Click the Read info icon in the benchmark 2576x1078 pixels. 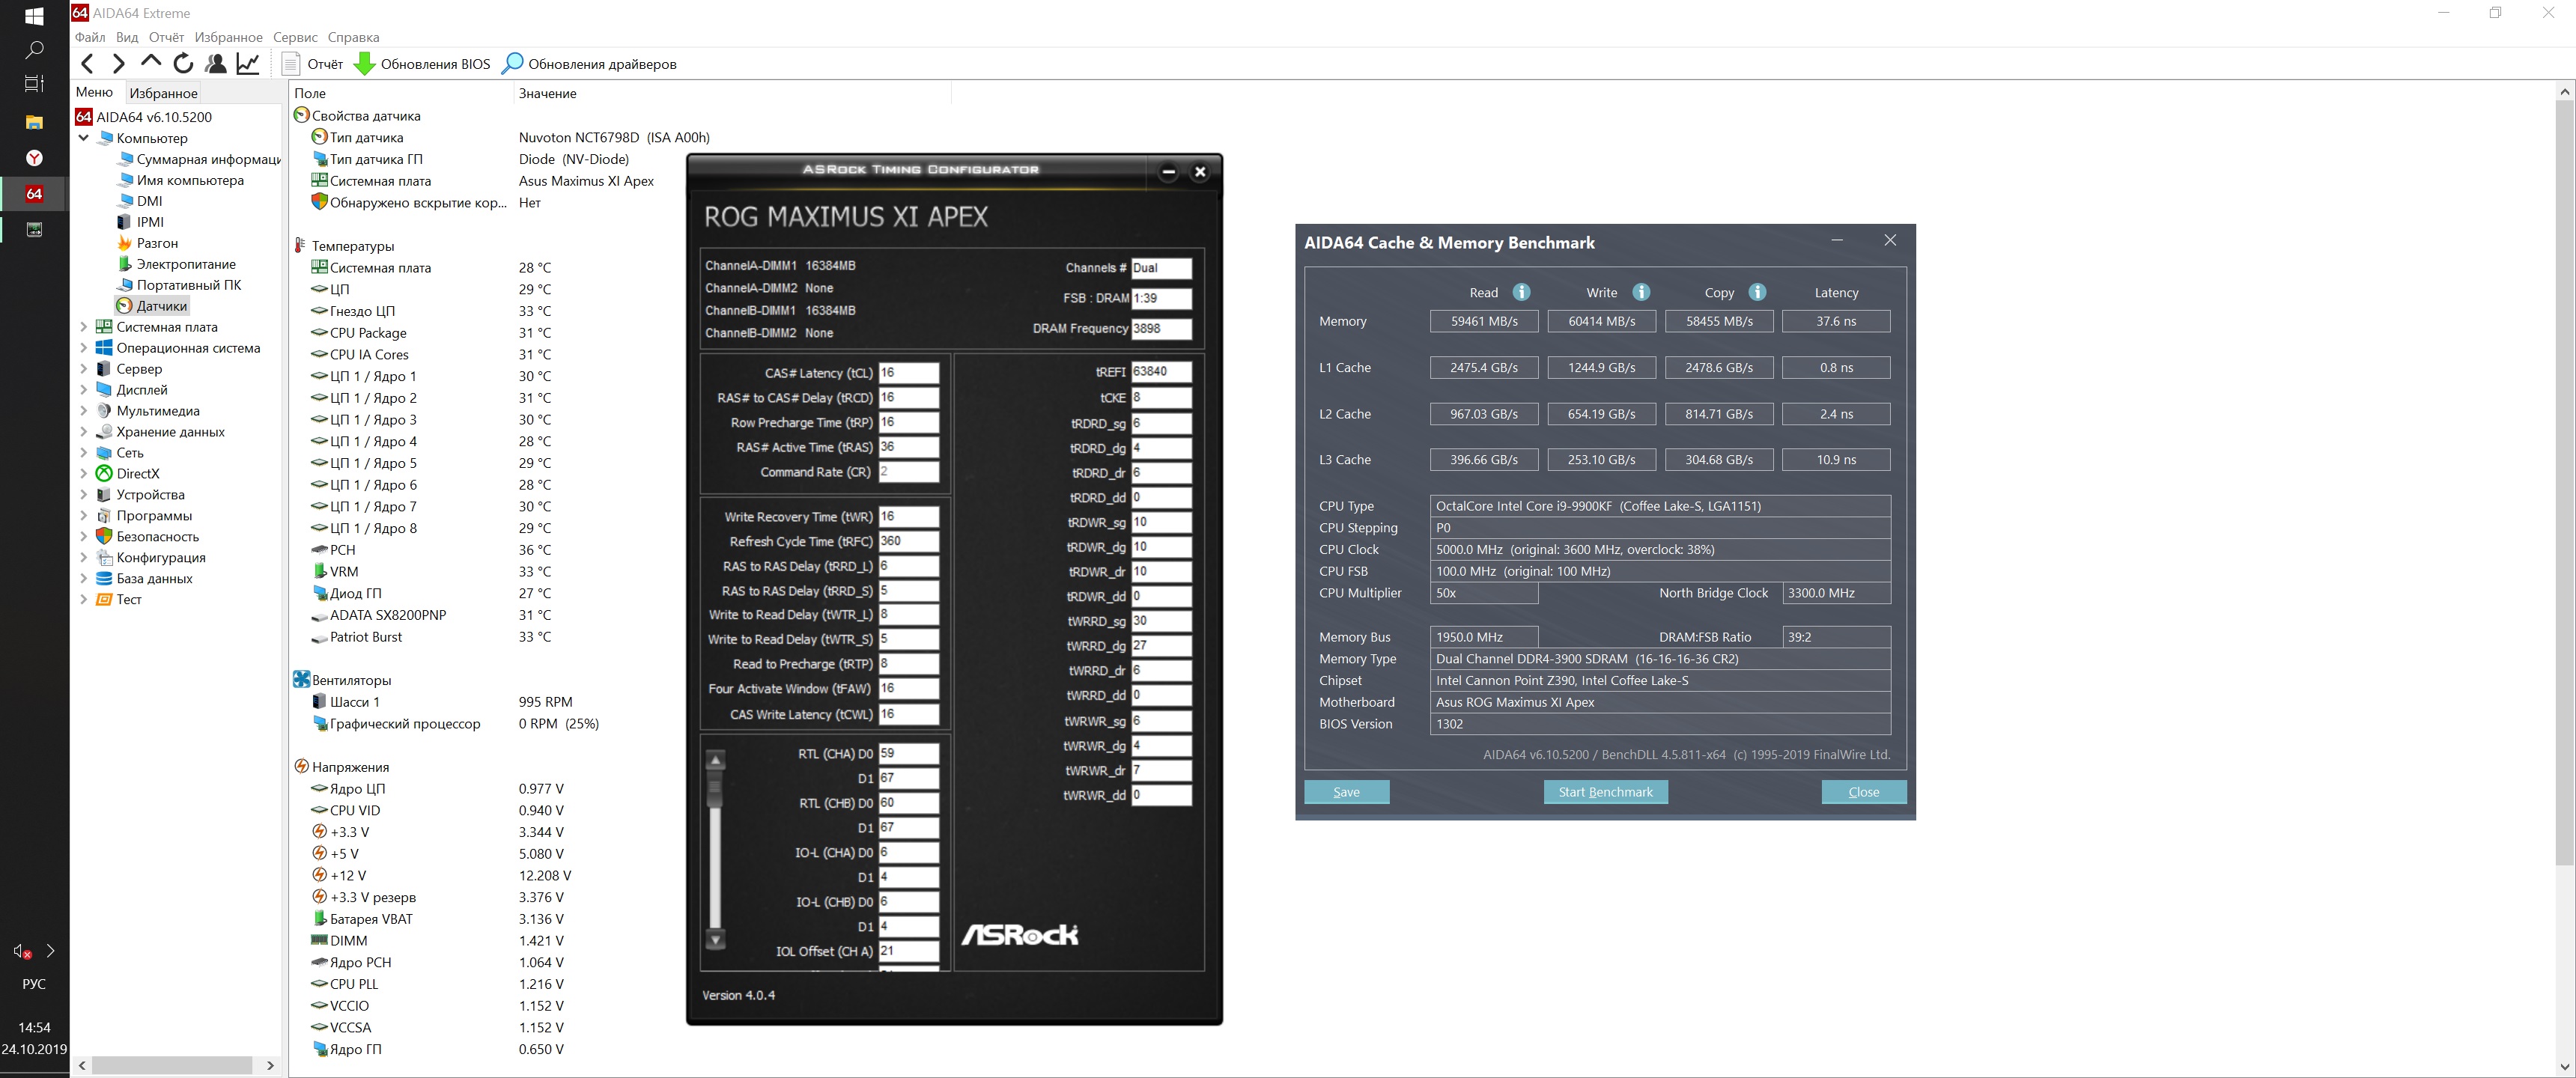pyautogui.click(x=1521, y=292)
